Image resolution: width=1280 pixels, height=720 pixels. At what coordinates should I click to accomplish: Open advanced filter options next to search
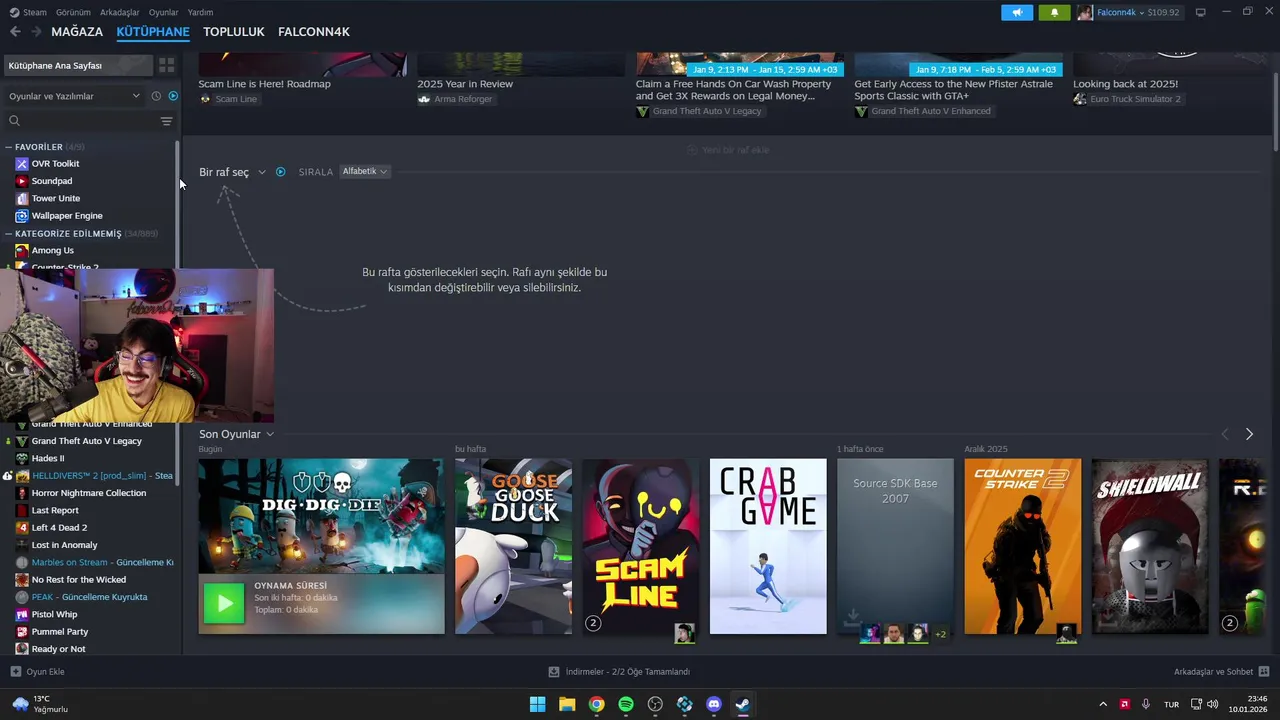pos(166,121)
